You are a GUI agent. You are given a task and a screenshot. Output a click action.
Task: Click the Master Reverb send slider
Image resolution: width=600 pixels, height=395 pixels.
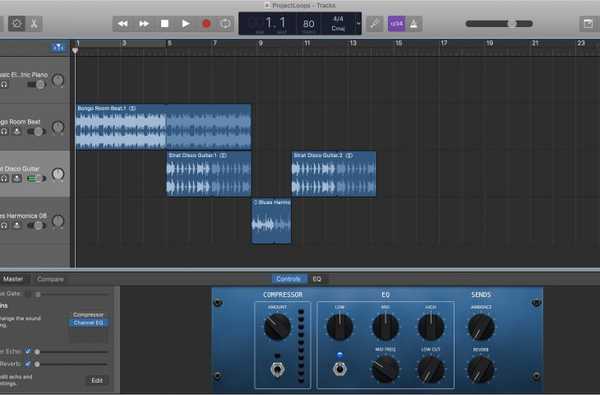(72, 364)
